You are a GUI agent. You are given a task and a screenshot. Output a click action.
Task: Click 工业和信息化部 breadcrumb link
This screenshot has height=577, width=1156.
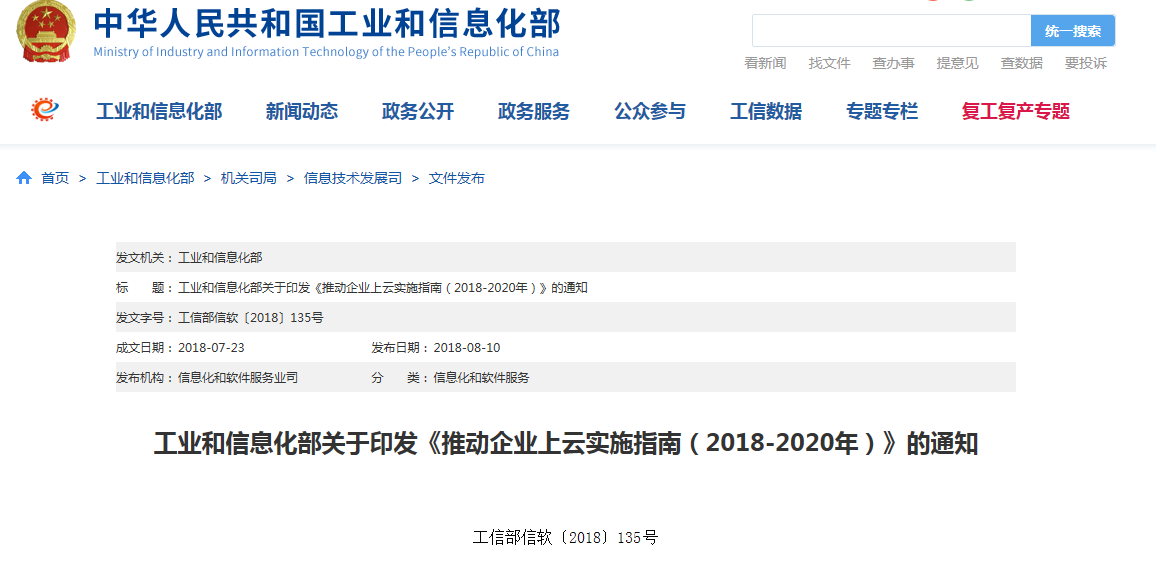click(x=145, y=178)
